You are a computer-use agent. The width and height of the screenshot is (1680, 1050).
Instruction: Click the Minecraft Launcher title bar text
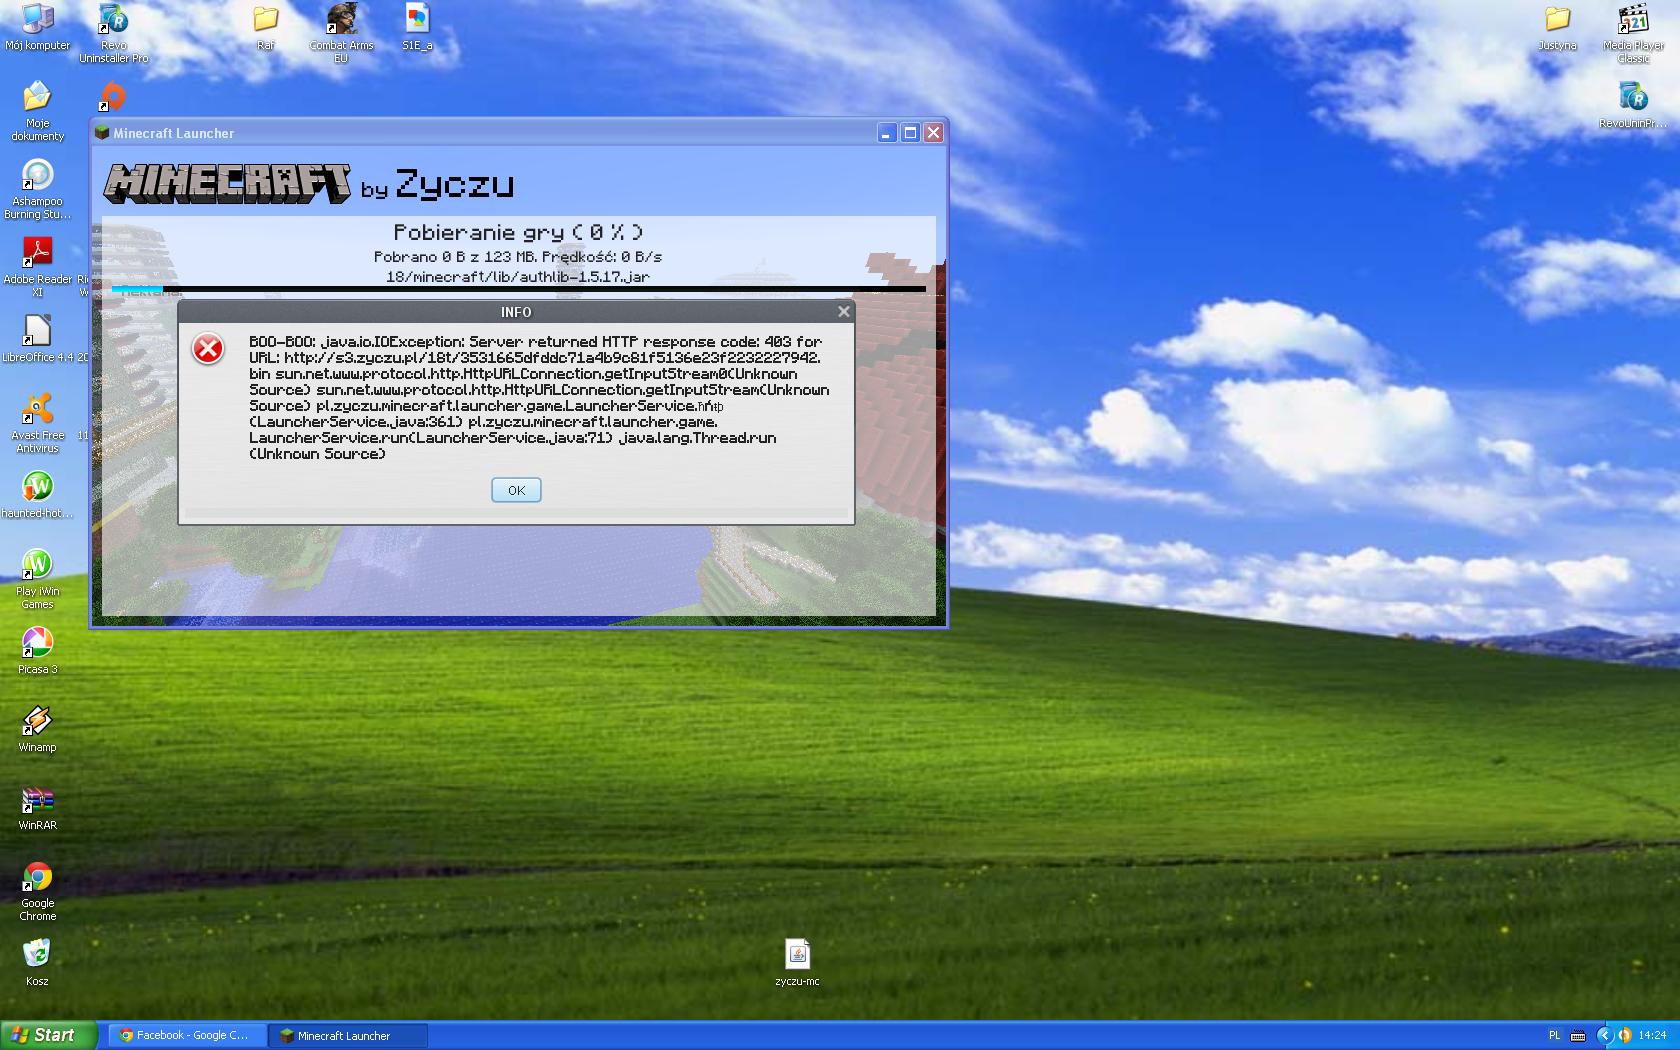[174, 133]
